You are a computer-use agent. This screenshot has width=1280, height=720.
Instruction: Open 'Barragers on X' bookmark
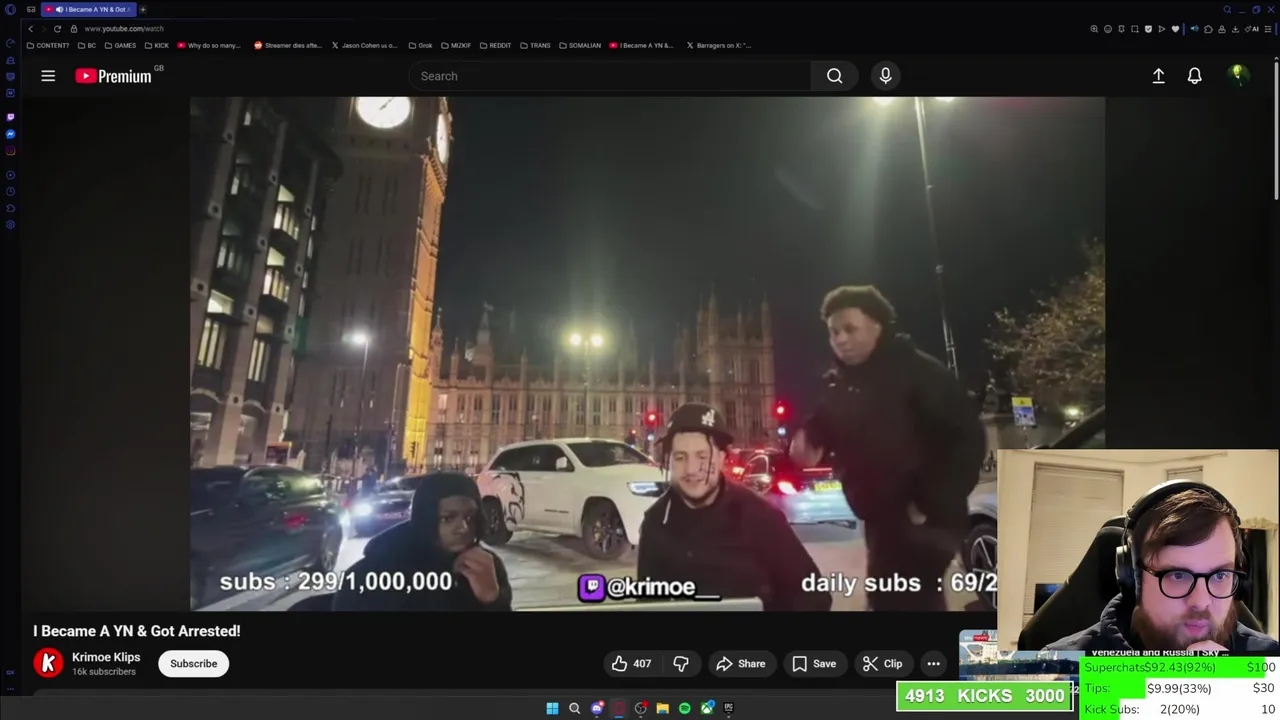(x=719, y=45)
